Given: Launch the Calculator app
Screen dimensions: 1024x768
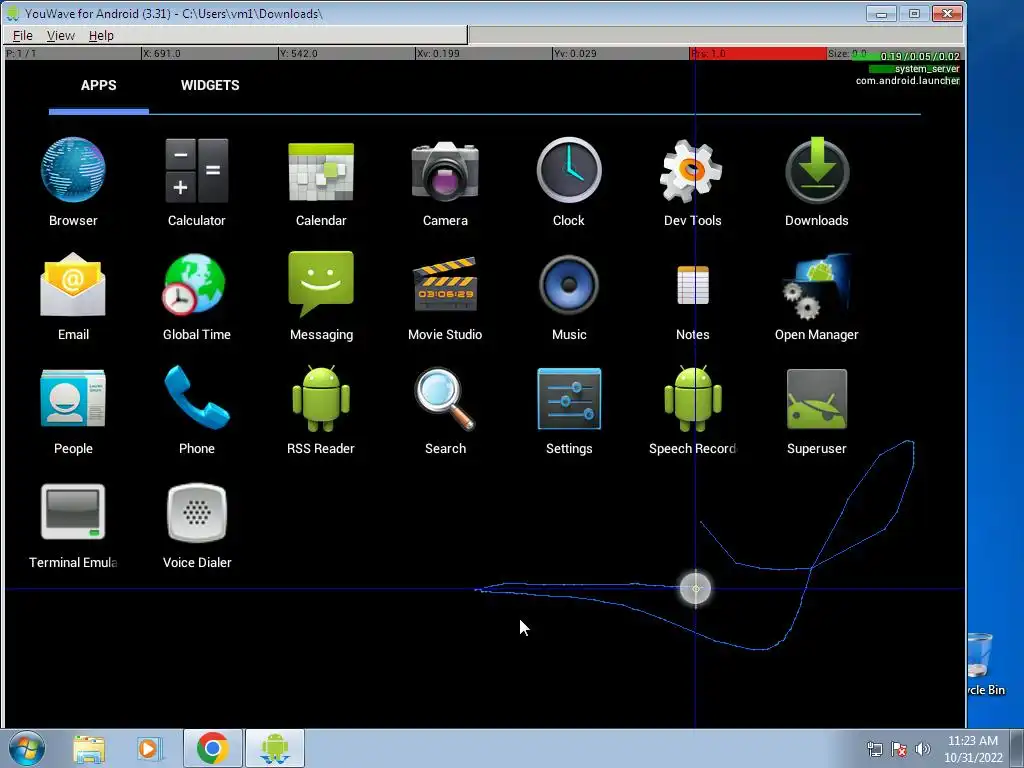Looking at the screenshot, I should tap(197, 182).
